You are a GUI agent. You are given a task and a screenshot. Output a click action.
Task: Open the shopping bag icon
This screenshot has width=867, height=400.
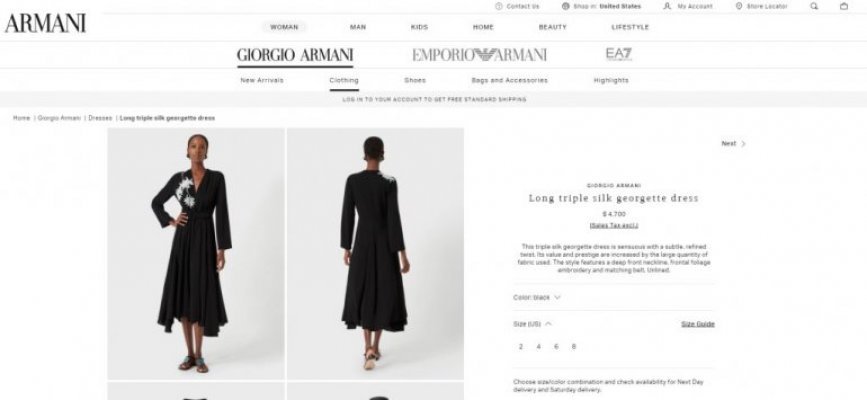click(844, 6)
